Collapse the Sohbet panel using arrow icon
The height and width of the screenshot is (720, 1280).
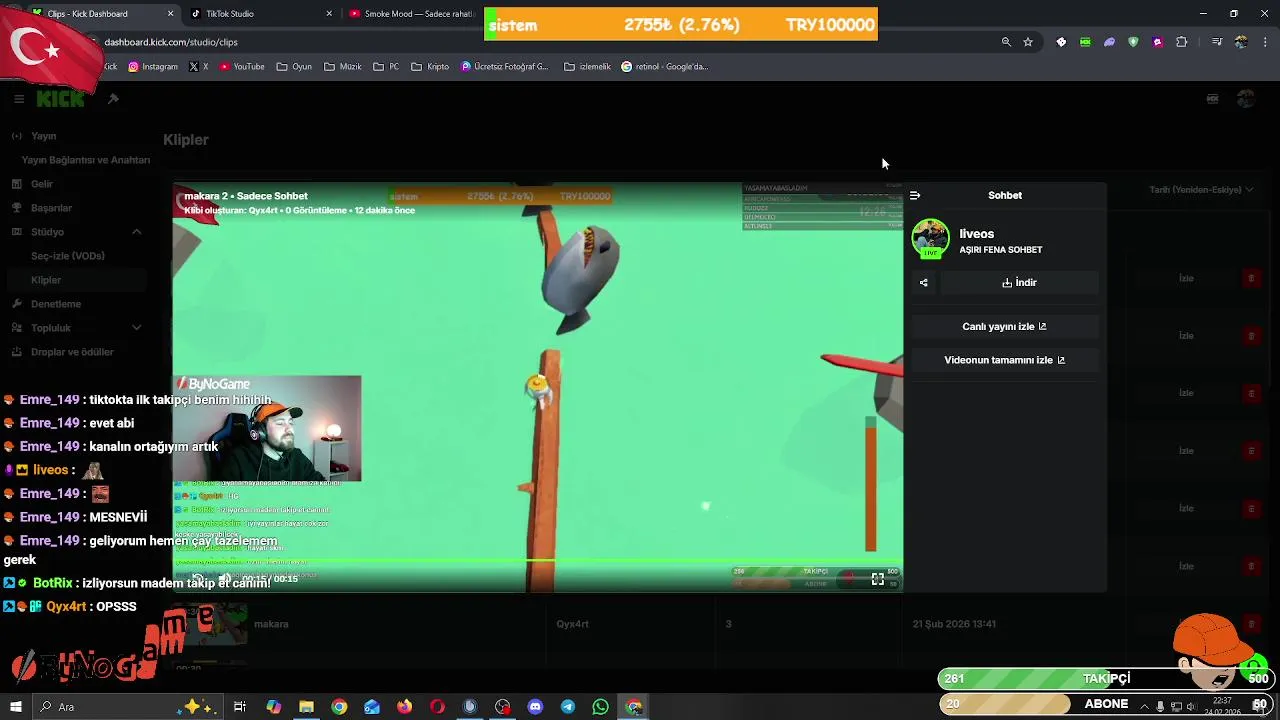(x=915, y=196)
